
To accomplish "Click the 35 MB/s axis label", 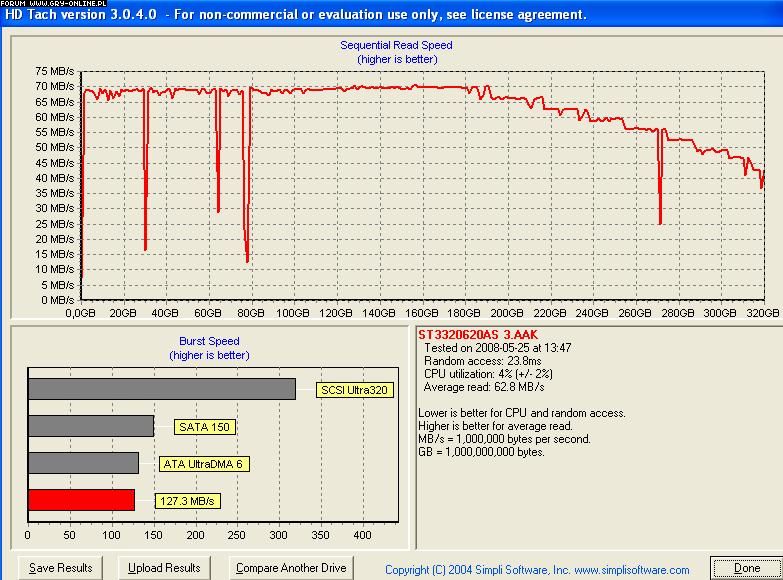I will pyautogui.click(x=54, y=193).
